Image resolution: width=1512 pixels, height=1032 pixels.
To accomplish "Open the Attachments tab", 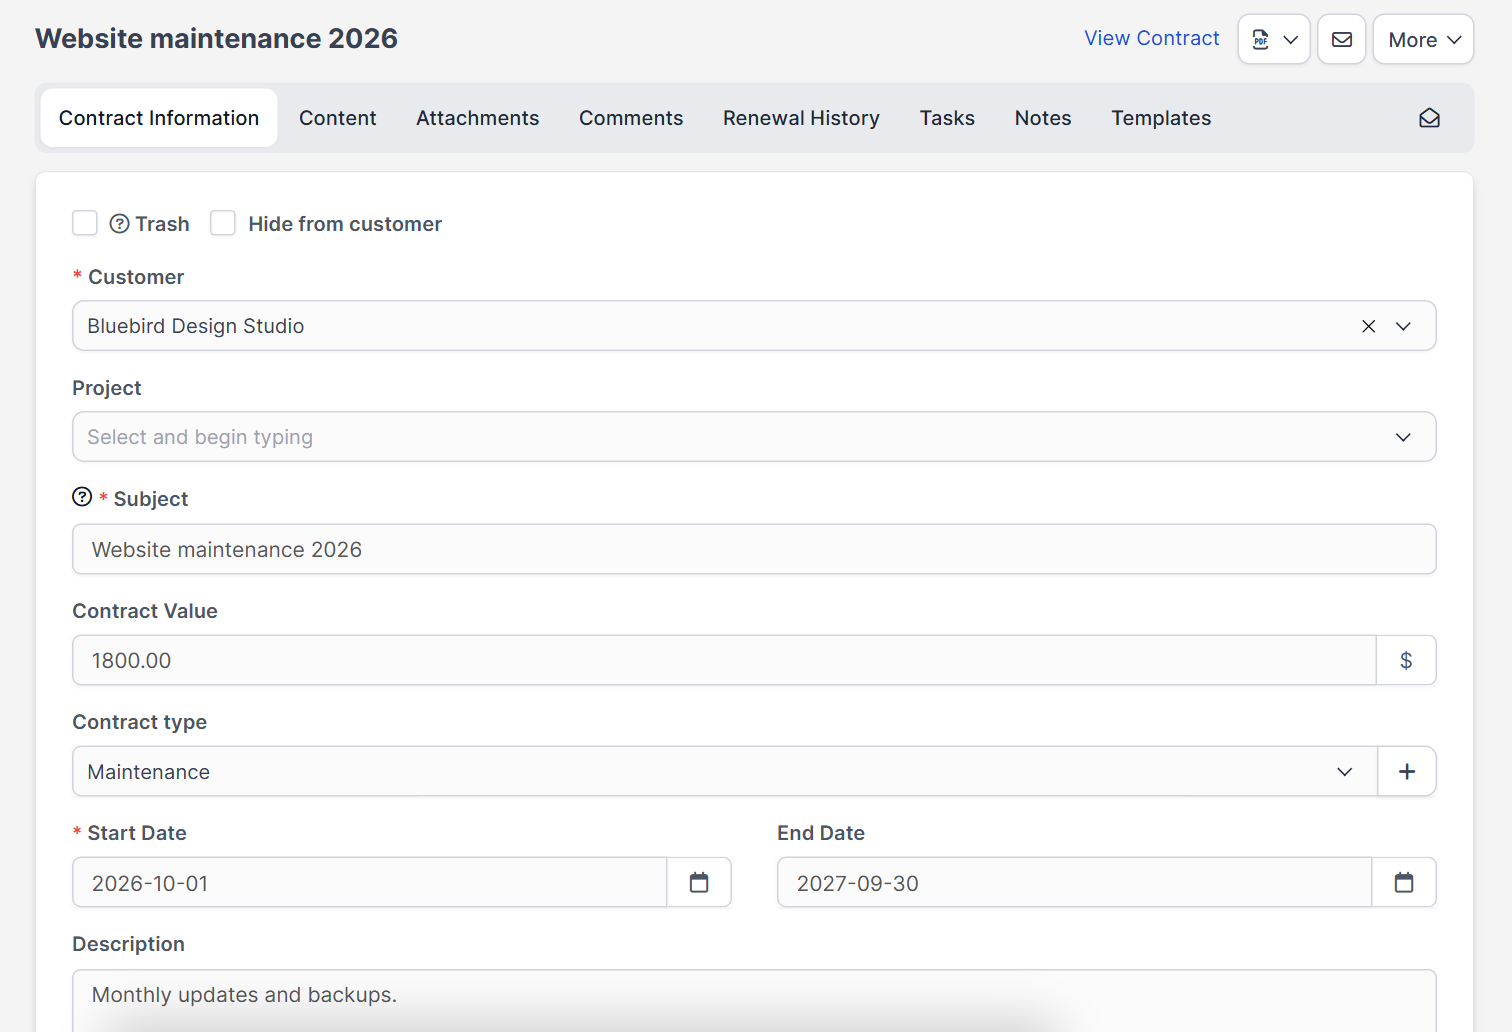I will click(x=477, y=118).
